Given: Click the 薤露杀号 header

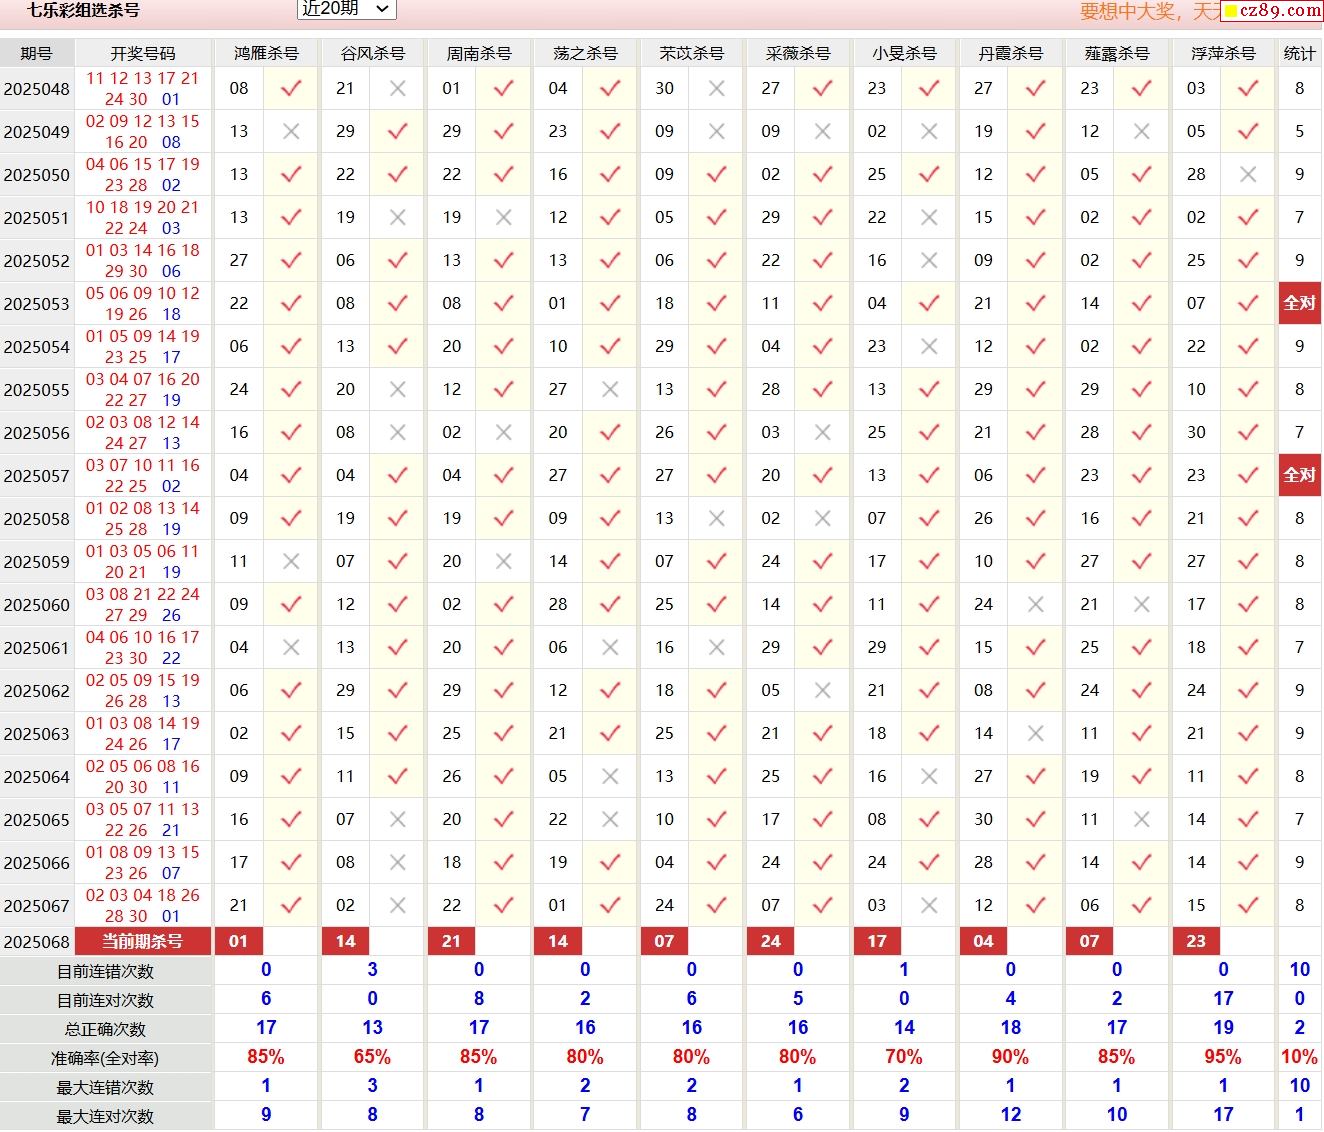Looking at the screenshot, I should click(1117, 53).
